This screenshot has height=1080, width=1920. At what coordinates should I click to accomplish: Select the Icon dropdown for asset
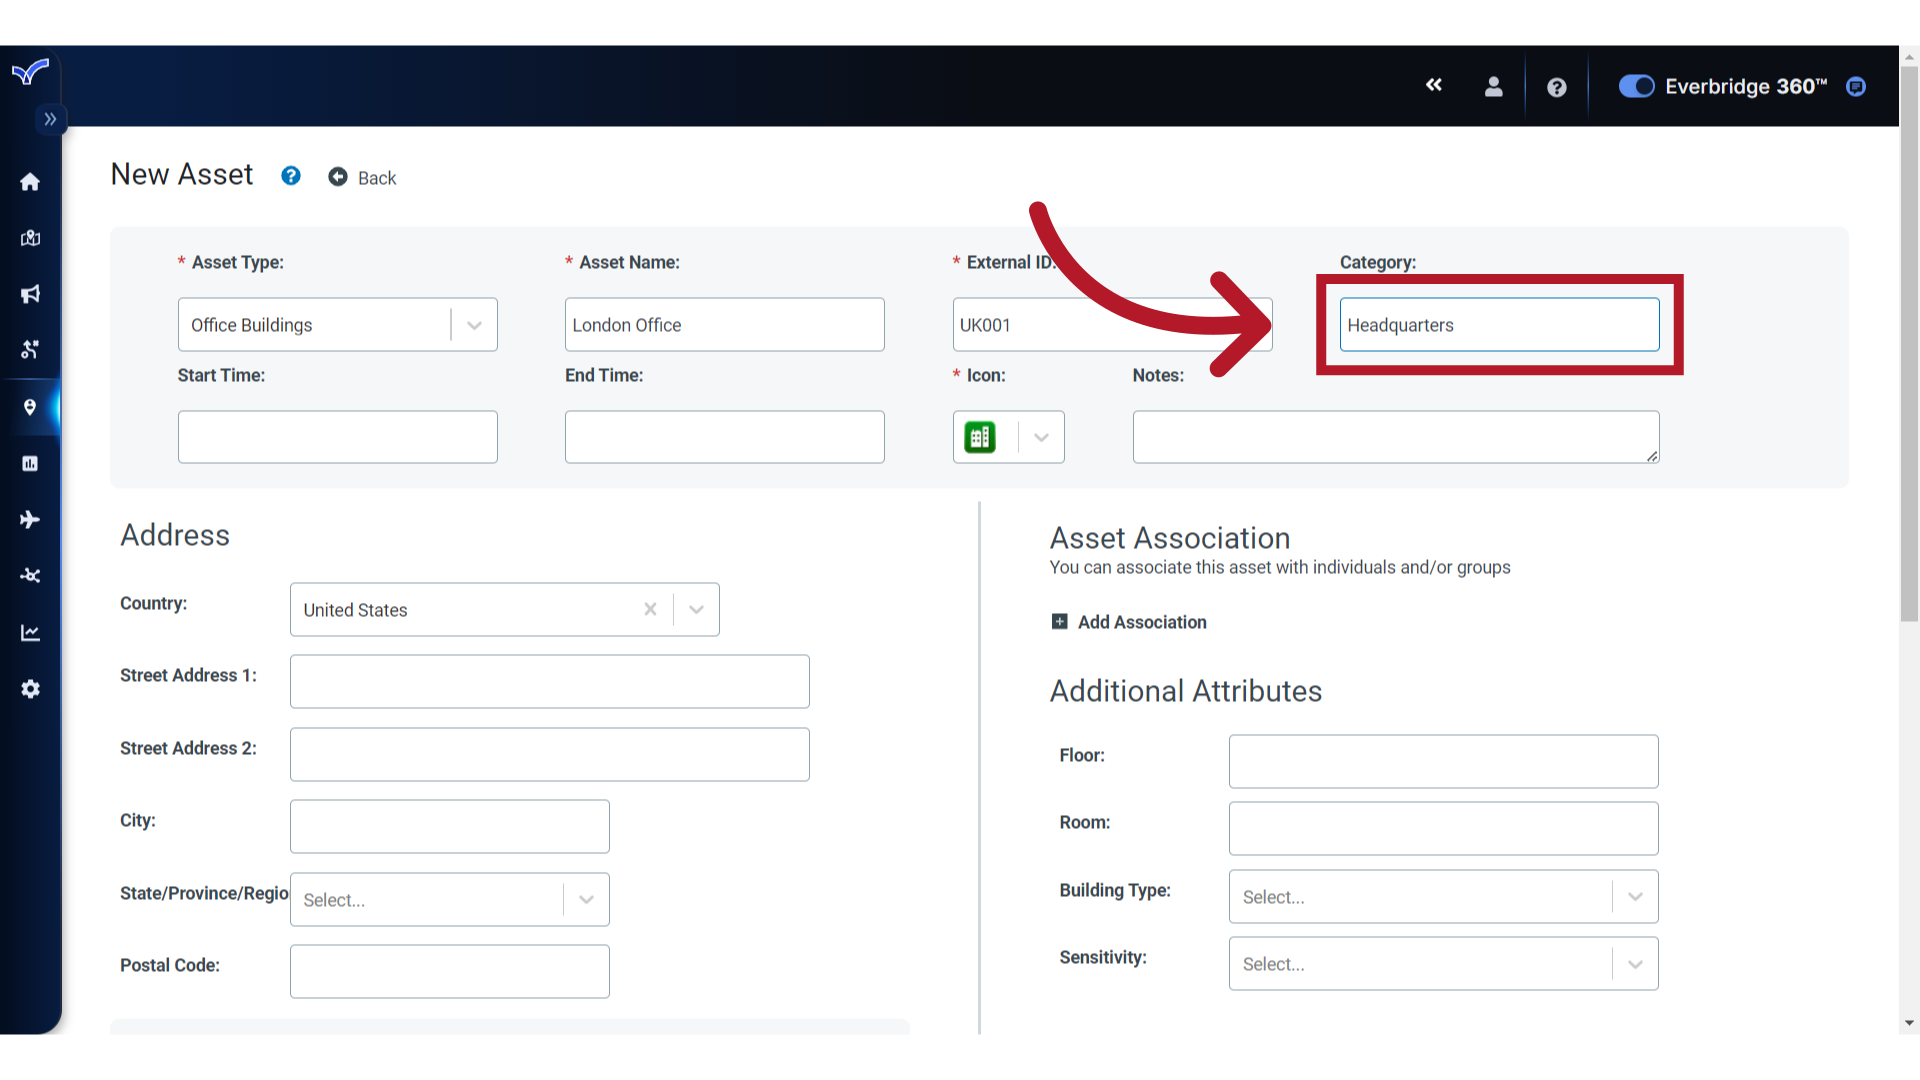pos(1040,436)
